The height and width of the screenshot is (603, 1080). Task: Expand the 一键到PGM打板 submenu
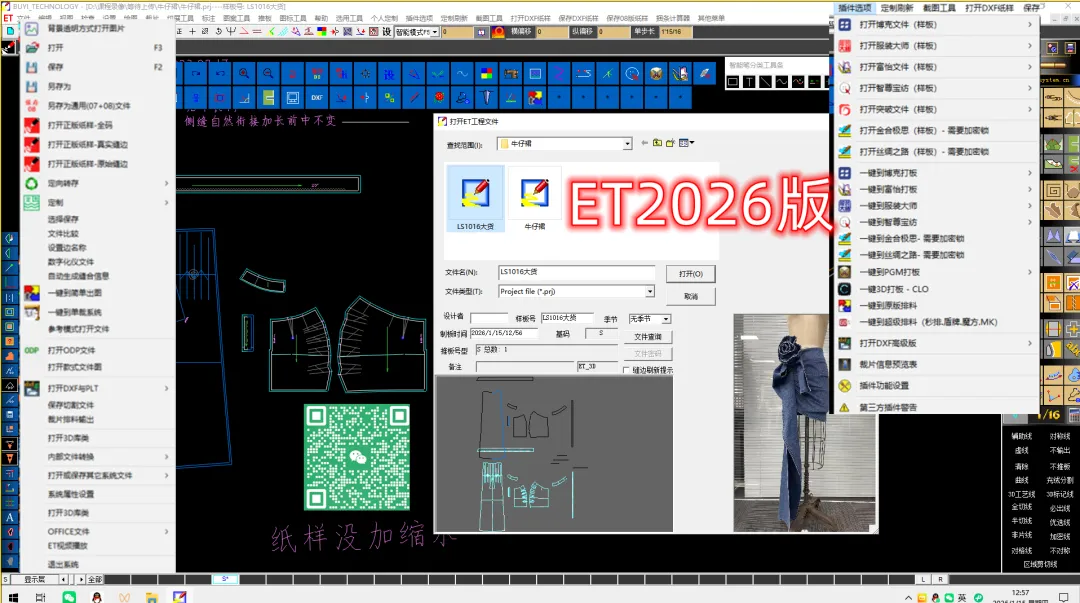point(937,272)
